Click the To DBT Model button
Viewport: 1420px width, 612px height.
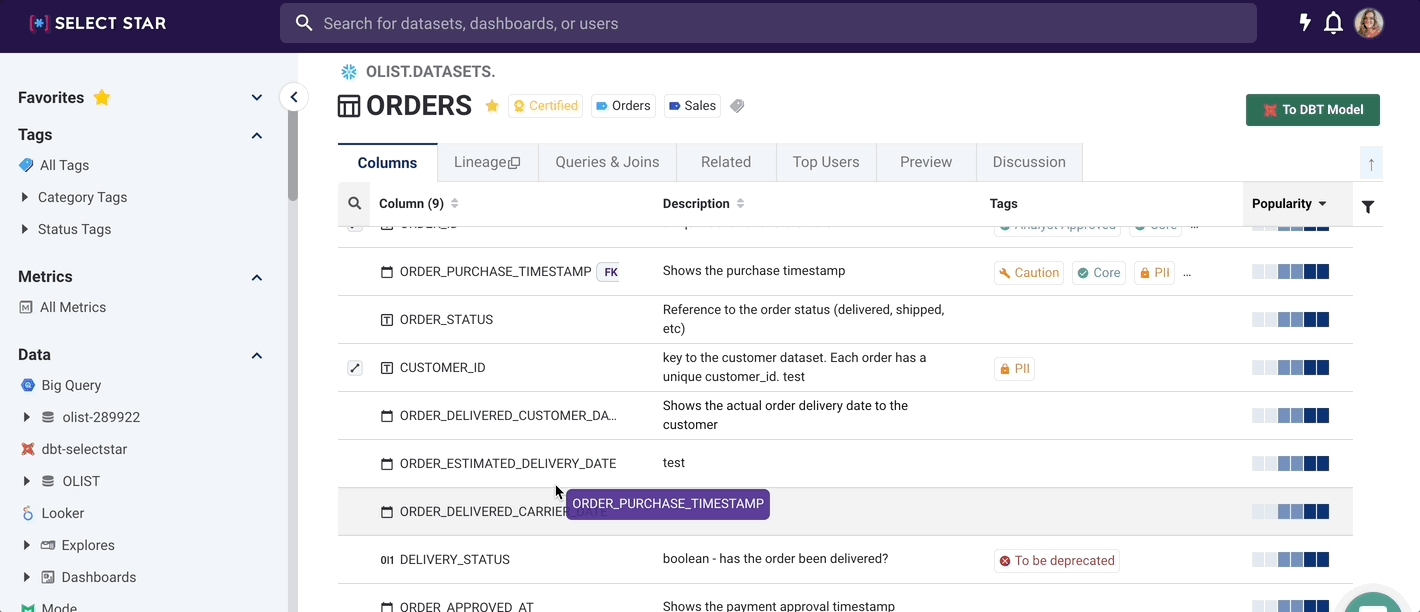point(1312,110)
